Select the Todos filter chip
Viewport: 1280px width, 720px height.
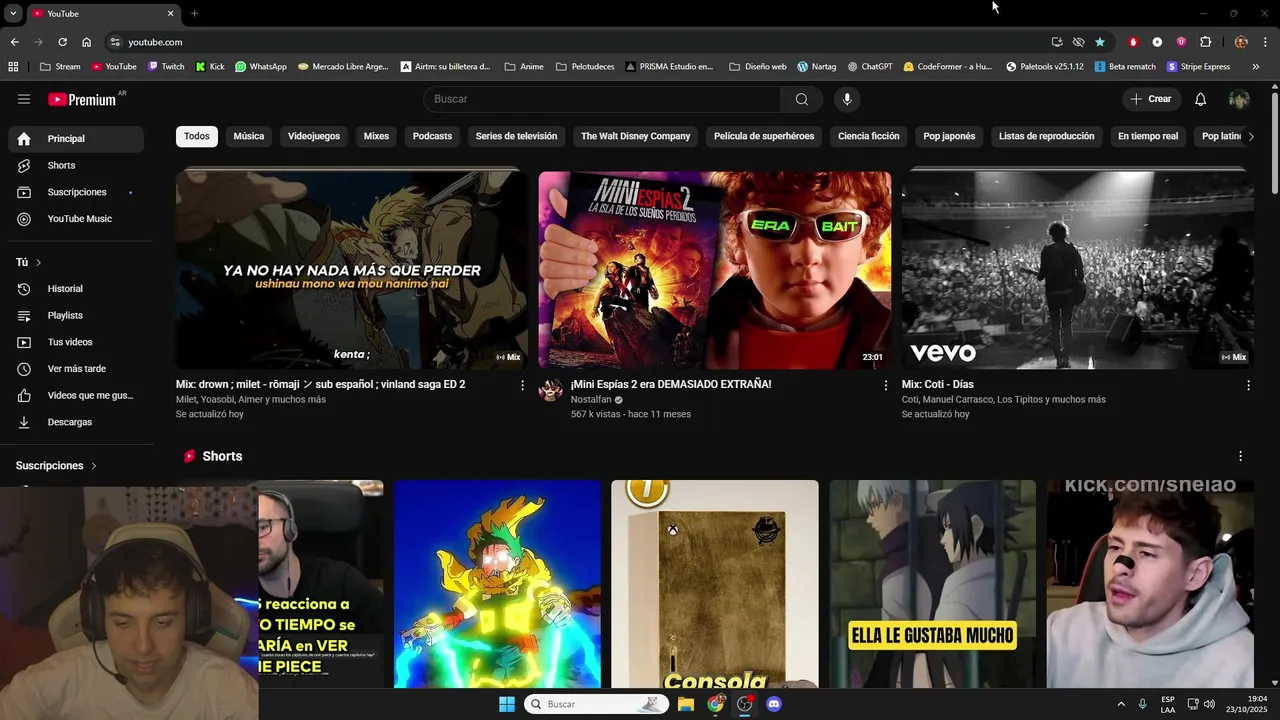(x=197, y=136)
